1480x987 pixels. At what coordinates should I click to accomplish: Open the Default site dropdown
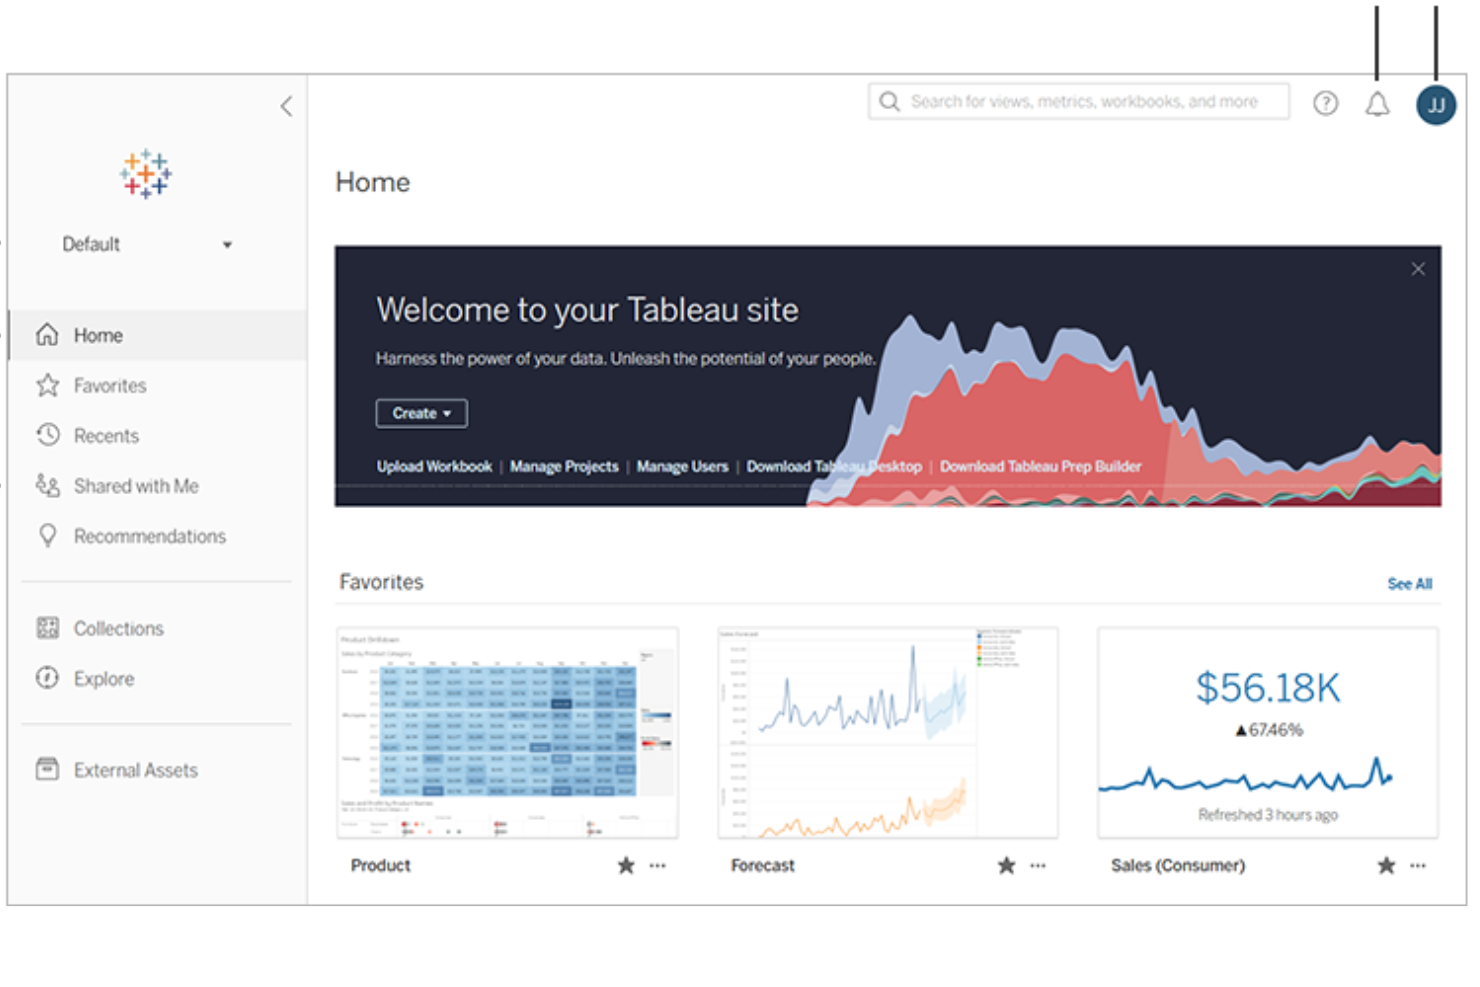click(x=147, y=244)
